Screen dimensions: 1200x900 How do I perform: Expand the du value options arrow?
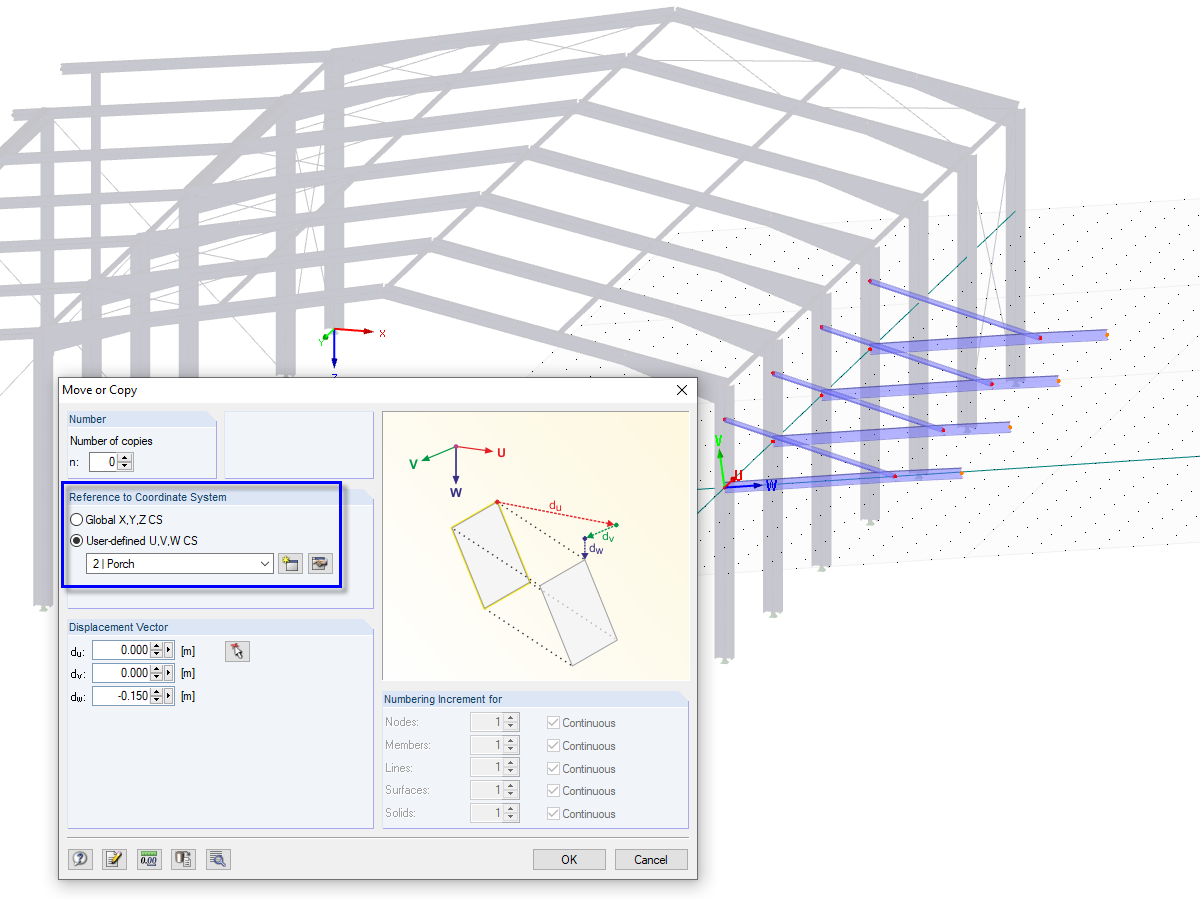[x=170, y=650]
